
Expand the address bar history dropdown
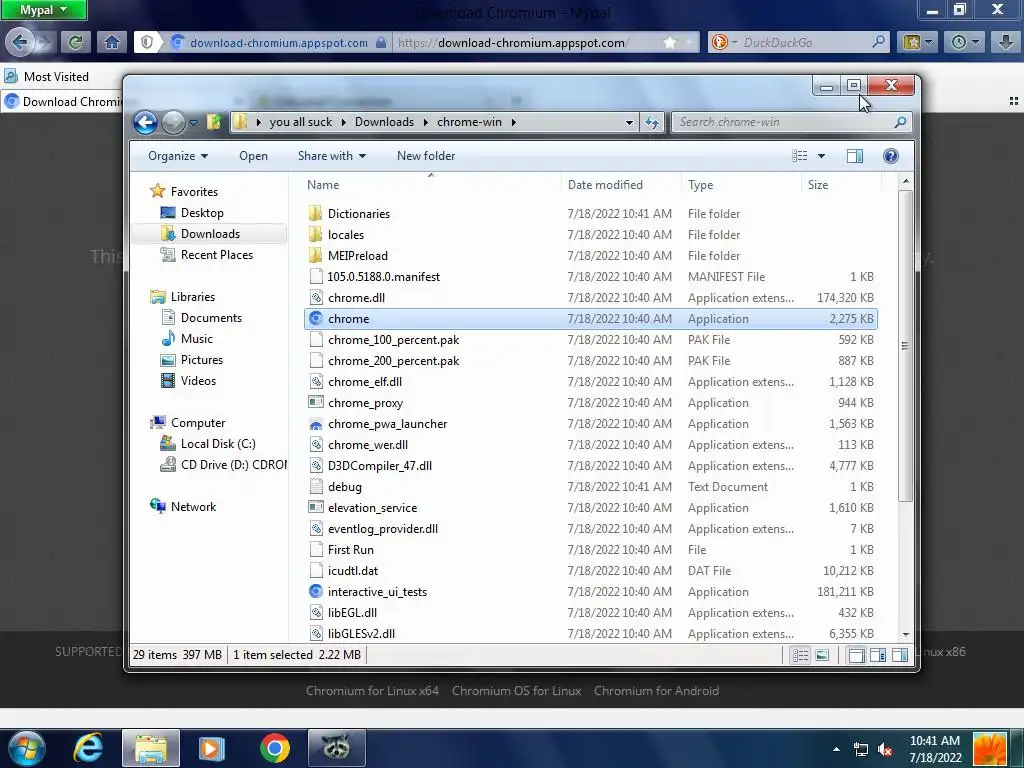coord(629,122)
